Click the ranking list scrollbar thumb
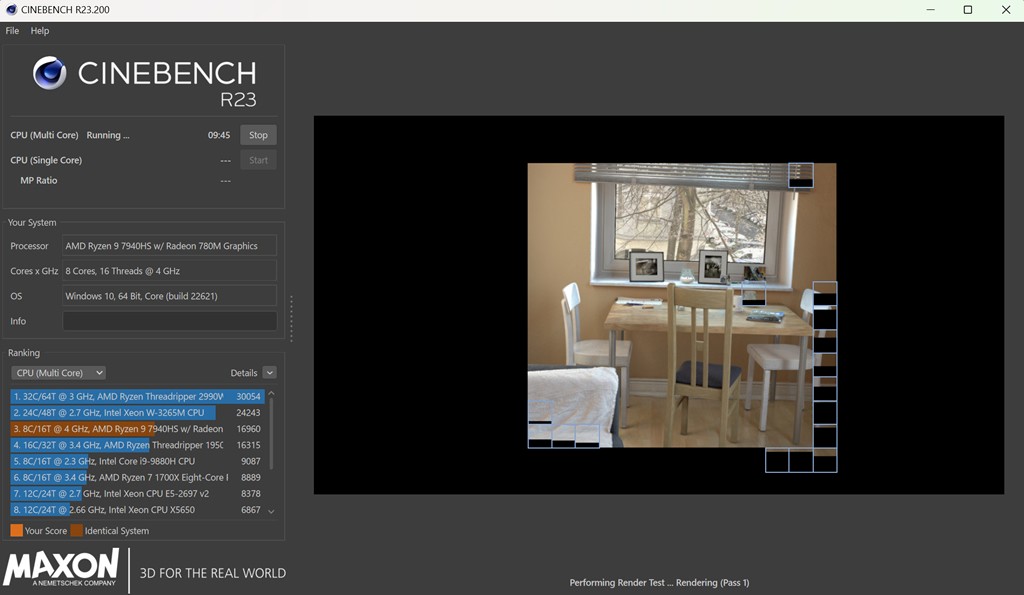Image resolution: width=1024 pixels, height=595 pixels. 272,434
